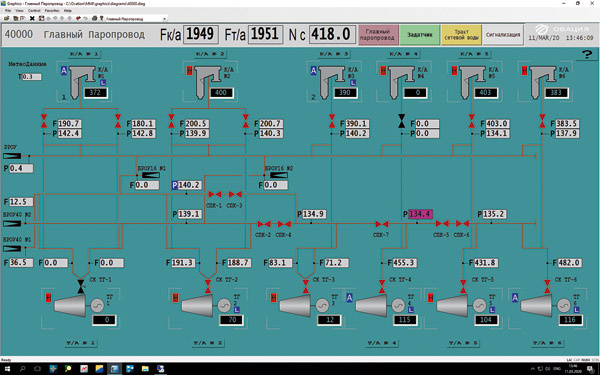Open the View menu

click(19, 11)
